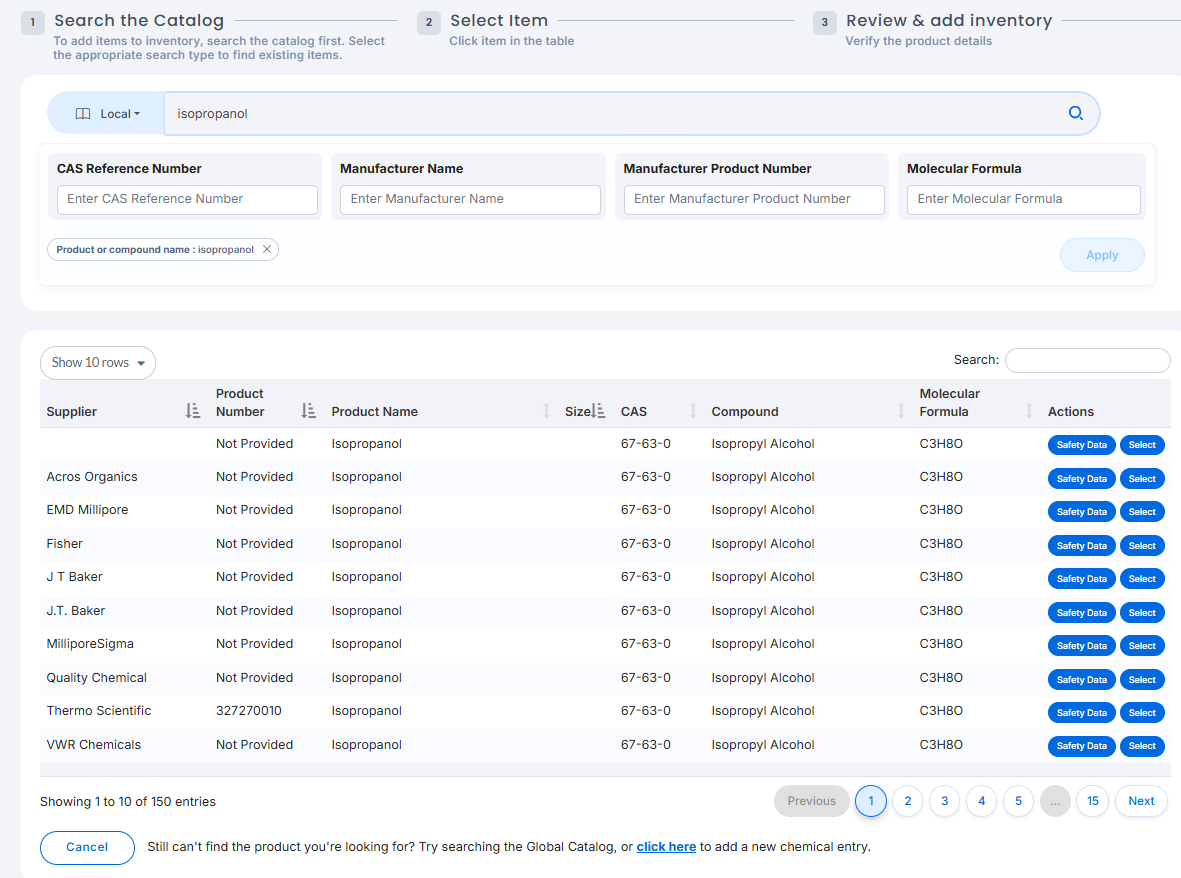
Task: Open the Local catalog dropdown
Action: (x=107, y=114)
